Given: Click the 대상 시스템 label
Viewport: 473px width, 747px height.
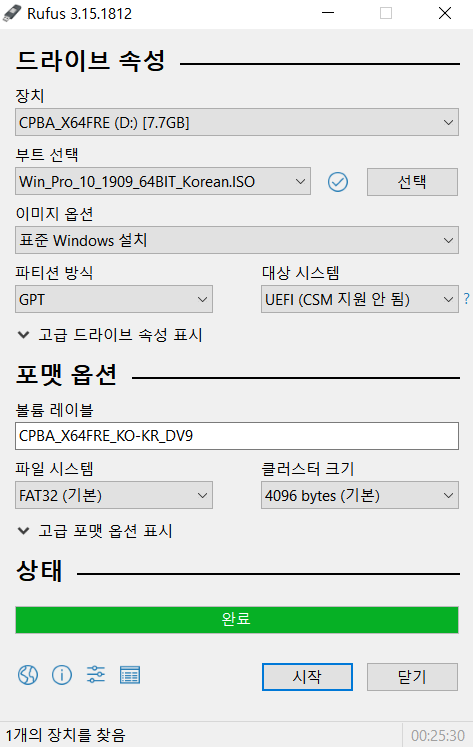Looking at the screenshot, I should 301,273.
